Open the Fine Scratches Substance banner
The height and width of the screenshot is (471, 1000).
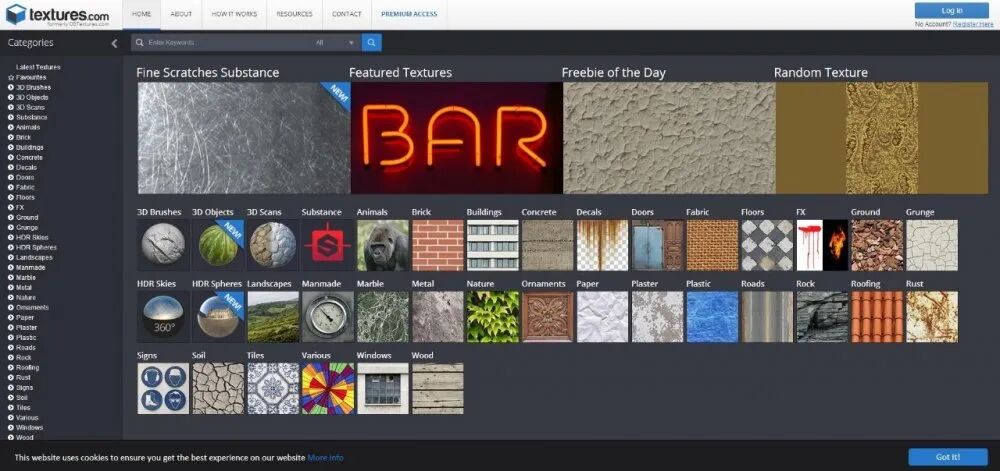244,138
